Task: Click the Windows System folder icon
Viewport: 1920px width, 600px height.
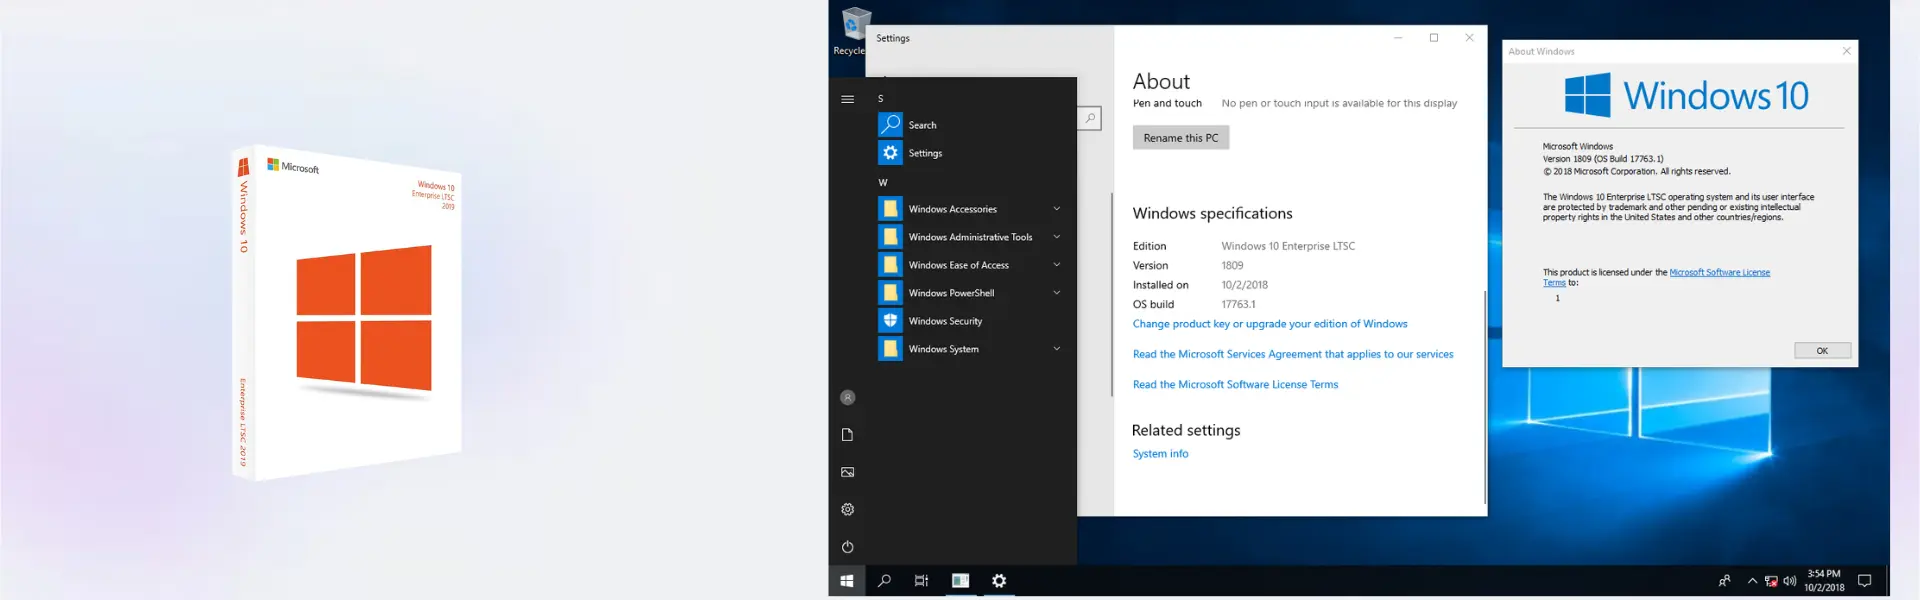Action: [890, 349]
